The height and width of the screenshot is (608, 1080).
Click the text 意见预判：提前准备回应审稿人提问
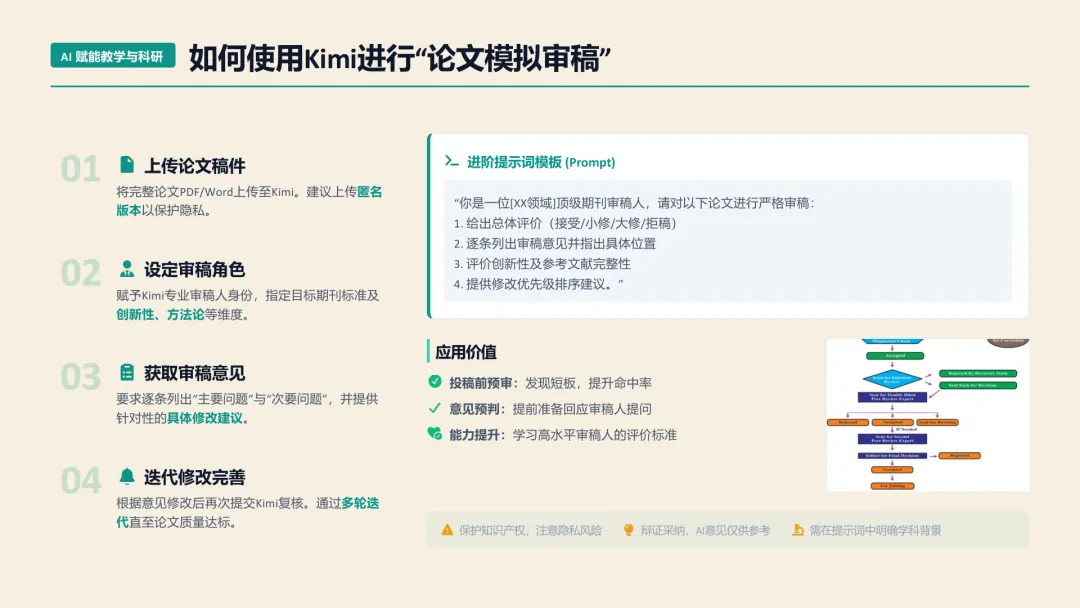coord(550,409)
